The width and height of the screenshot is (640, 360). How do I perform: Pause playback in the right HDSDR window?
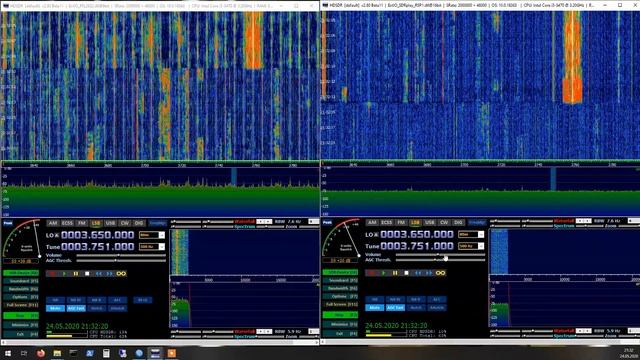tap(395, 273)
